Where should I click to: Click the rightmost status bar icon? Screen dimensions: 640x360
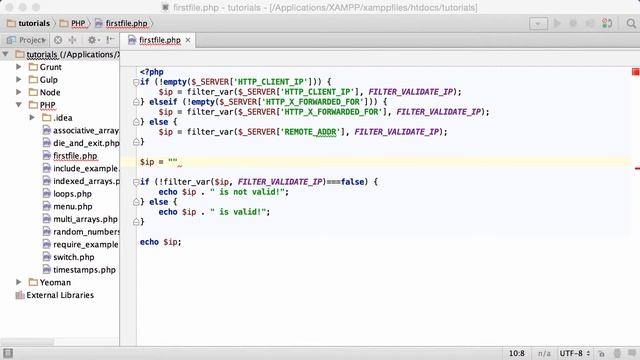632,353
